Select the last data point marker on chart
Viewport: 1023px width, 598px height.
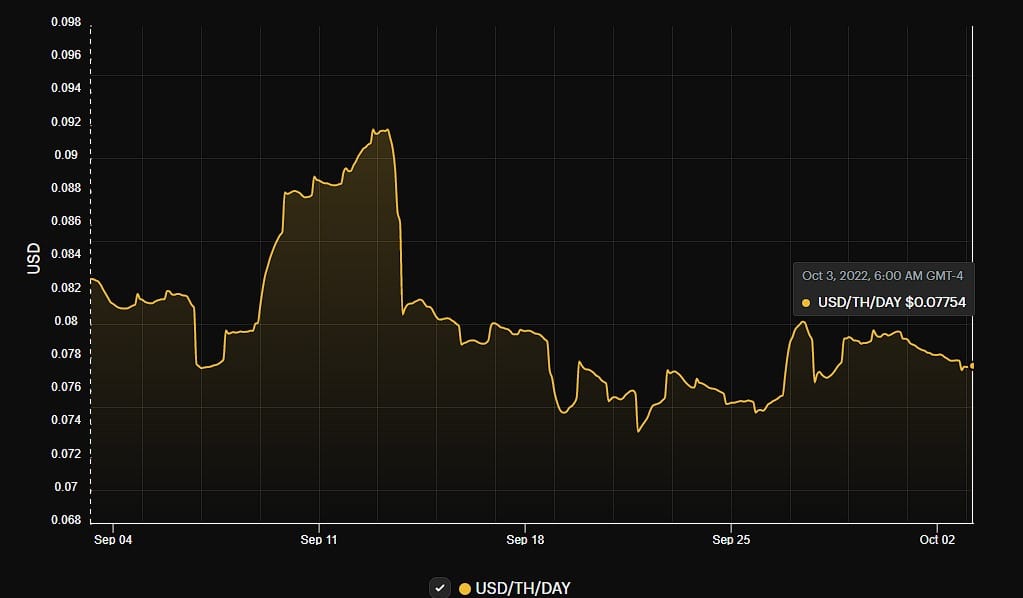pos(971,366)
